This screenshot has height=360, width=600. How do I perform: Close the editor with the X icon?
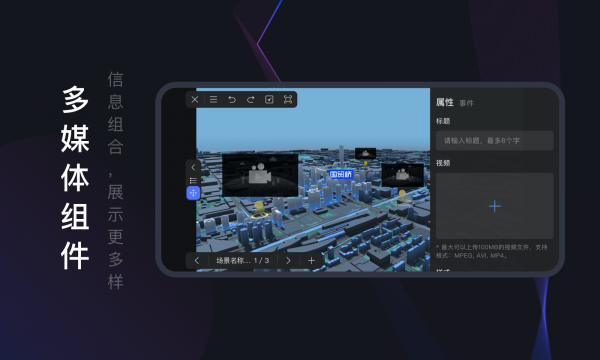[x=195, y=99]
